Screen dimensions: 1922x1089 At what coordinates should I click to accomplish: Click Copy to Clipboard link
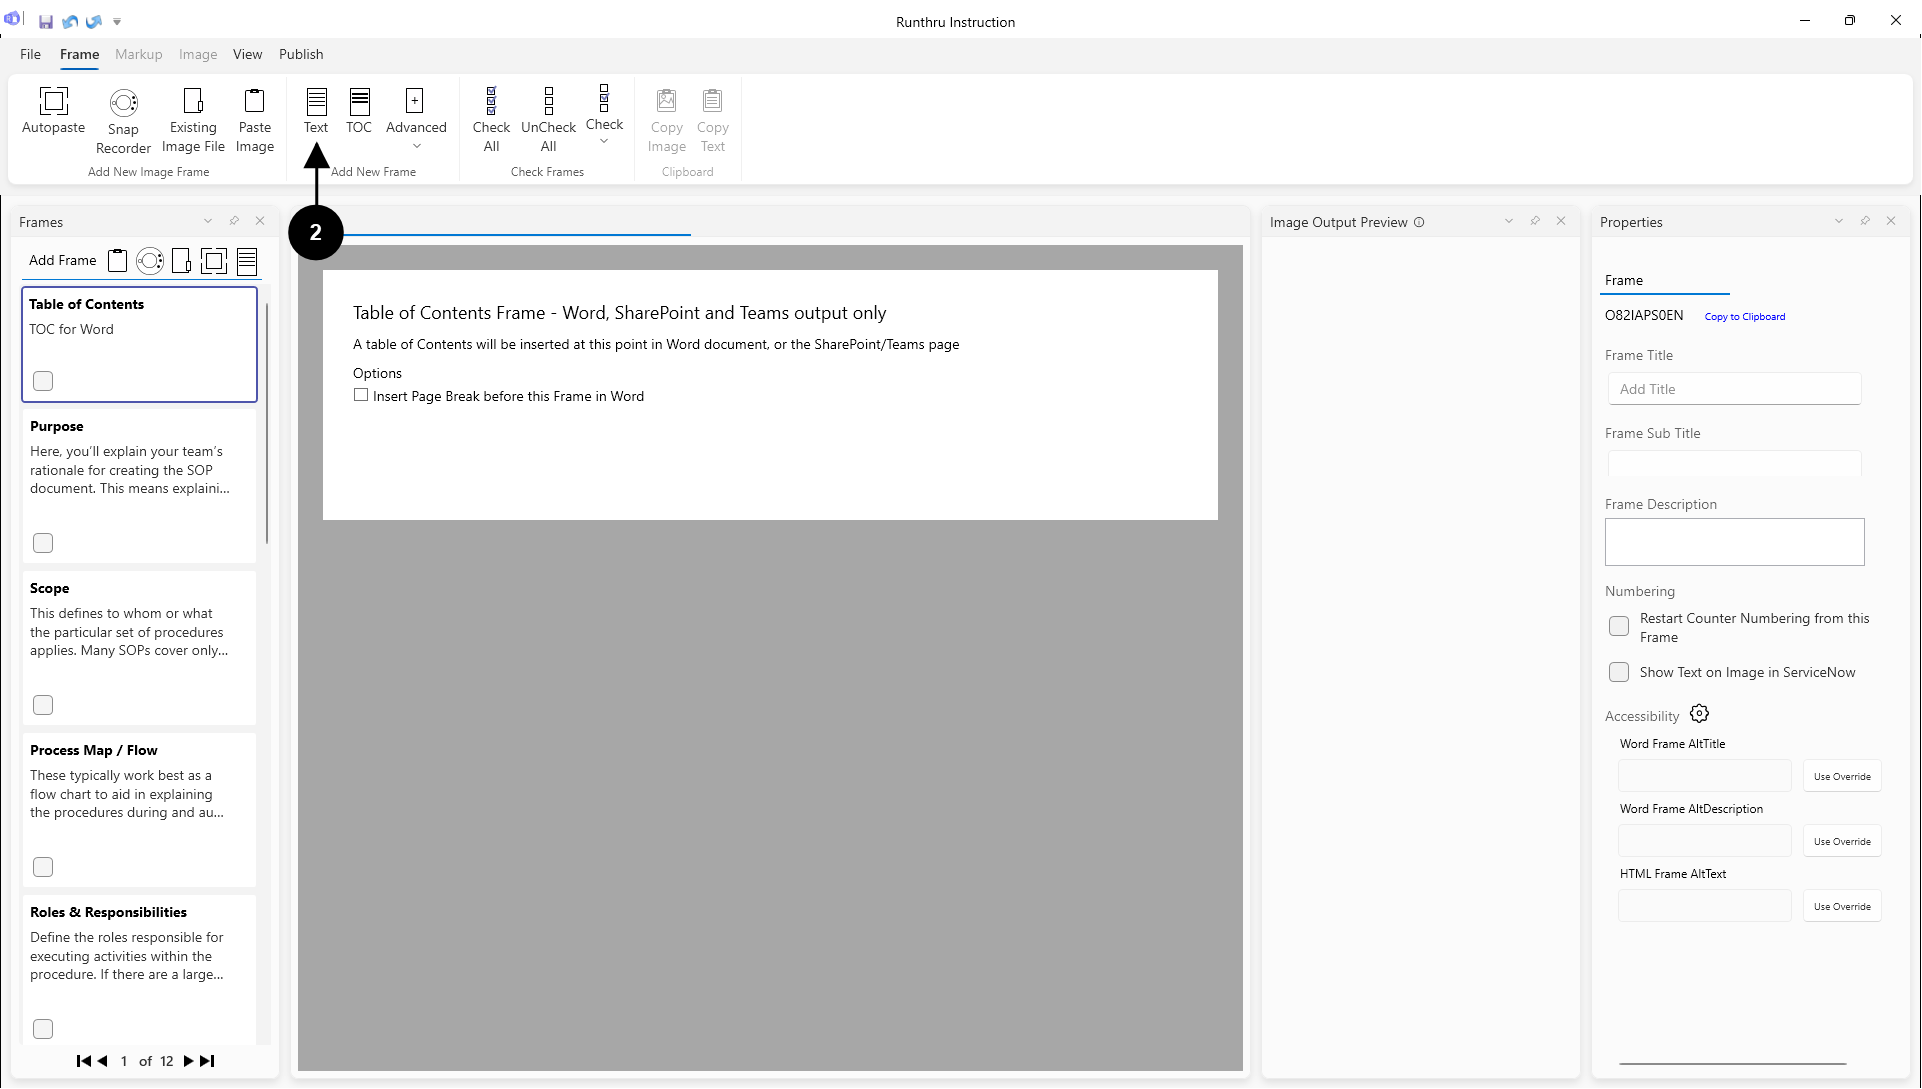pyautogui.click(x=1744, y=316)
